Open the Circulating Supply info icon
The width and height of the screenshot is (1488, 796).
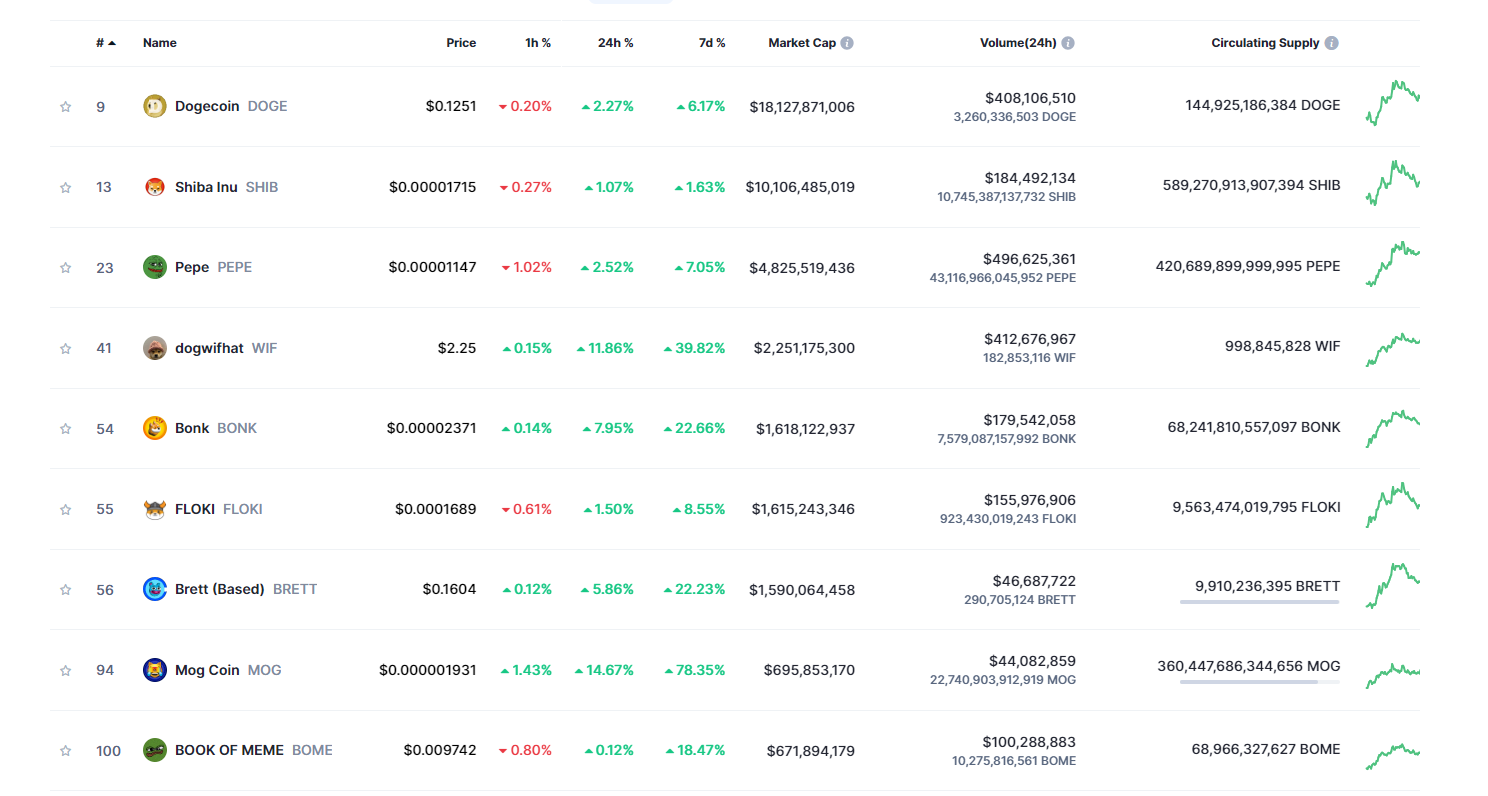point(1332,43)
